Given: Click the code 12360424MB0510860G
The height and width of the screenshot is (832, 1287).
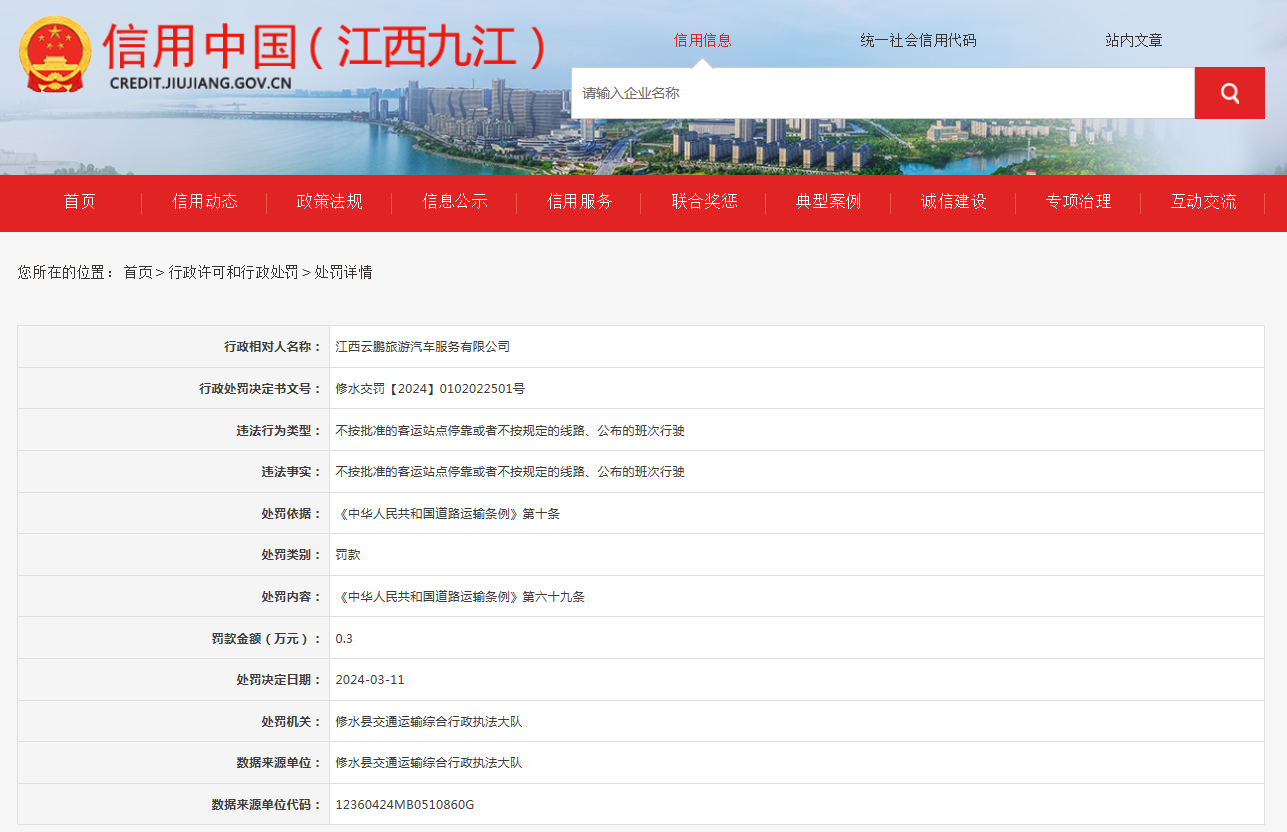Looking at the screenshot, I should [405, 805].
